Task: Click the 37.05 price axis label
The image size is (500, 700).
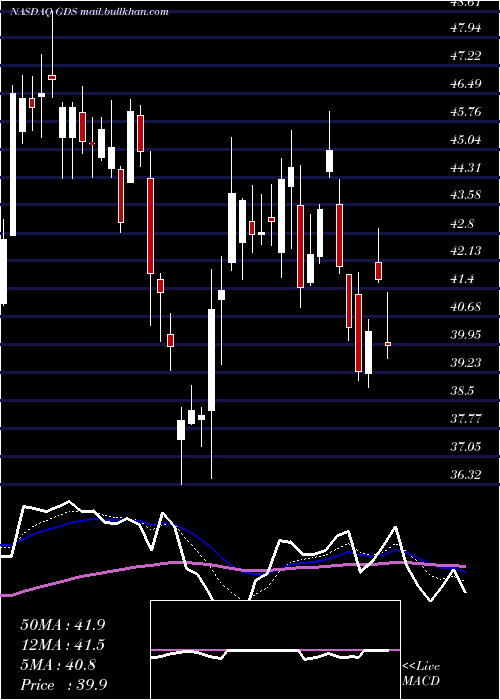Action: pyautogui.click(x=466, y=446)
